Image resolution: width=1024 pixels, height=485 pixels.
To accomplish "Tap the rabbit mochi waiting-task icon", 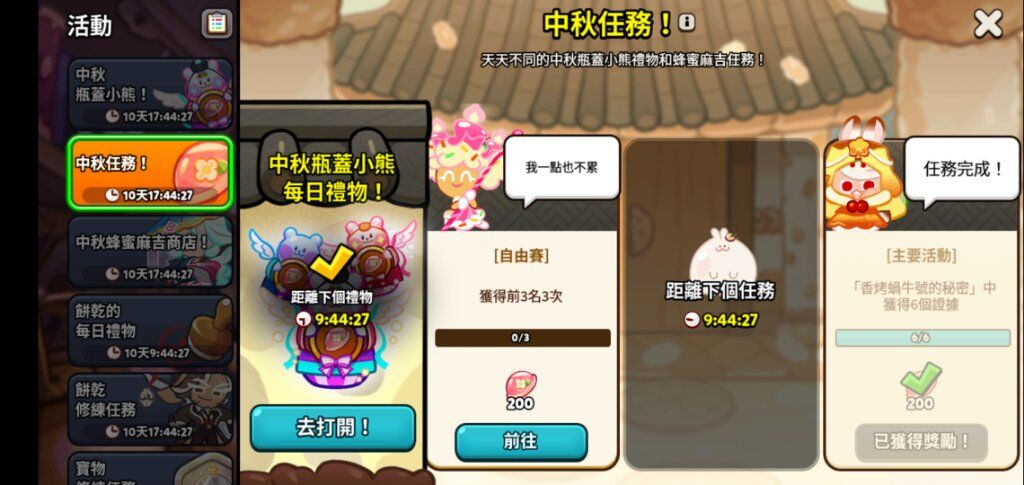I will tap(721, 256).
